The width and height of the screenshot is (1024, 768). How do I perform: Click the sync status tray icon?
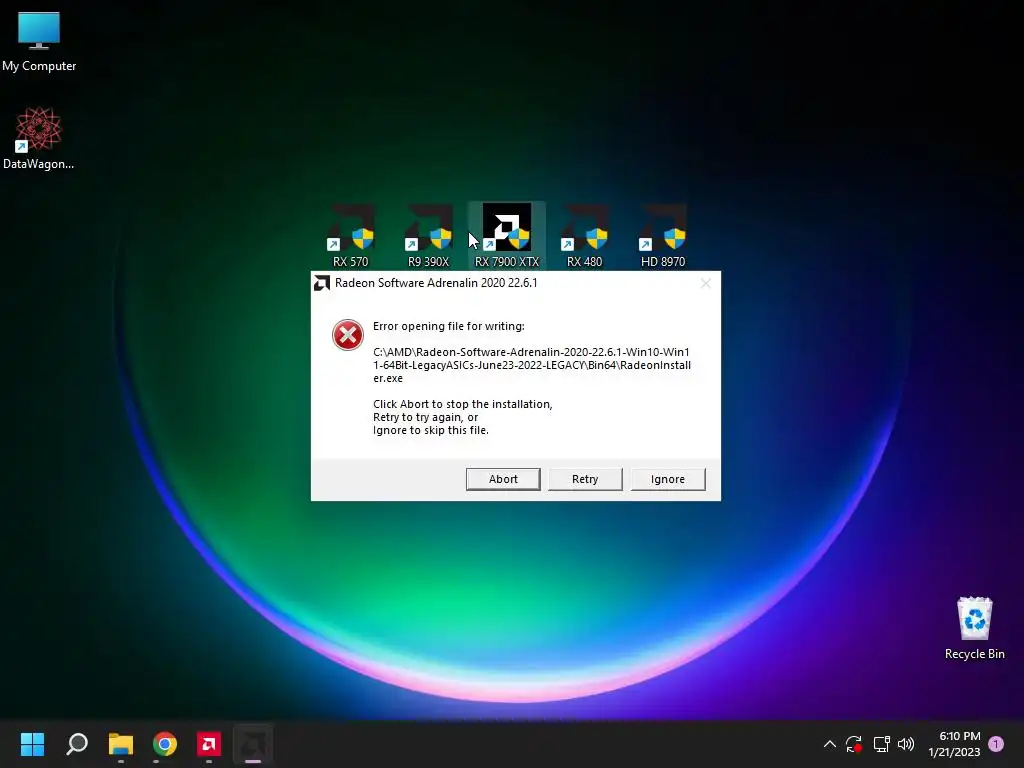click(x=854, y=744)
